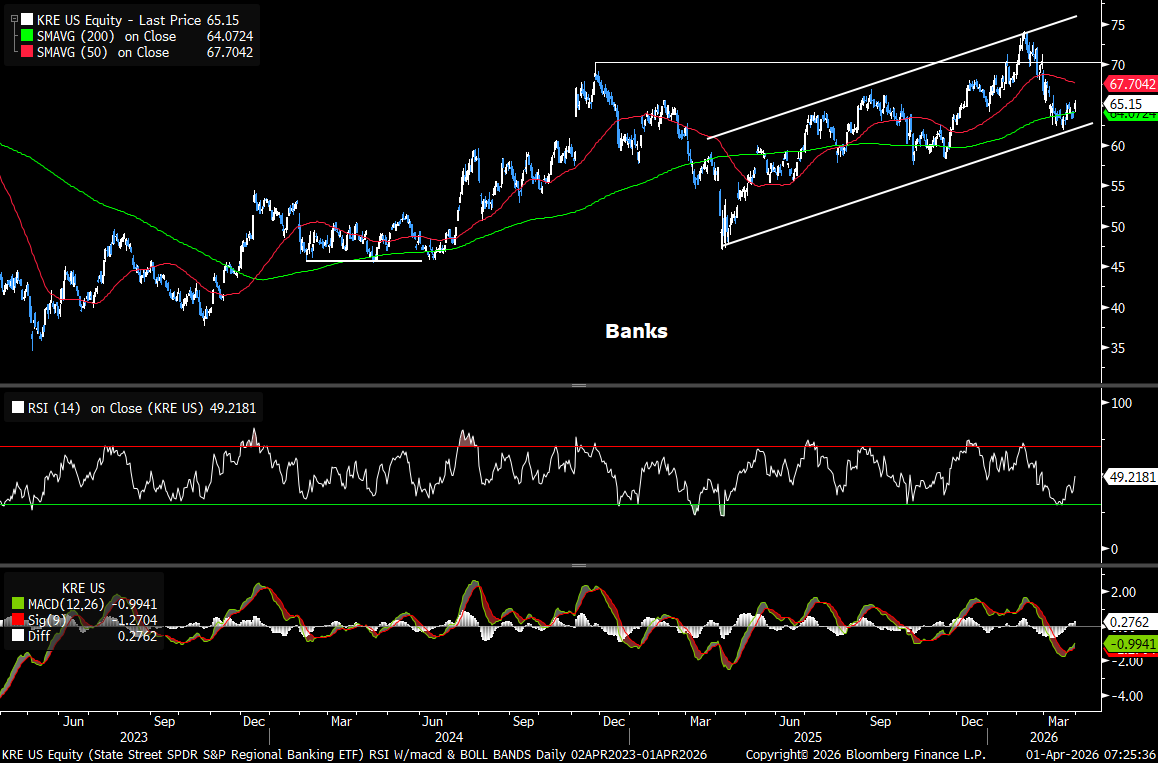Click the green SMAVG (200) color swatch

27,36
